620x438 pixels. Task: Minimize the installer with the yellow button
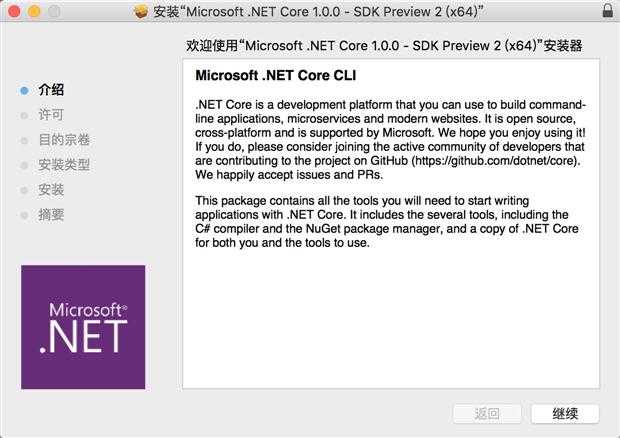(35, 11)
